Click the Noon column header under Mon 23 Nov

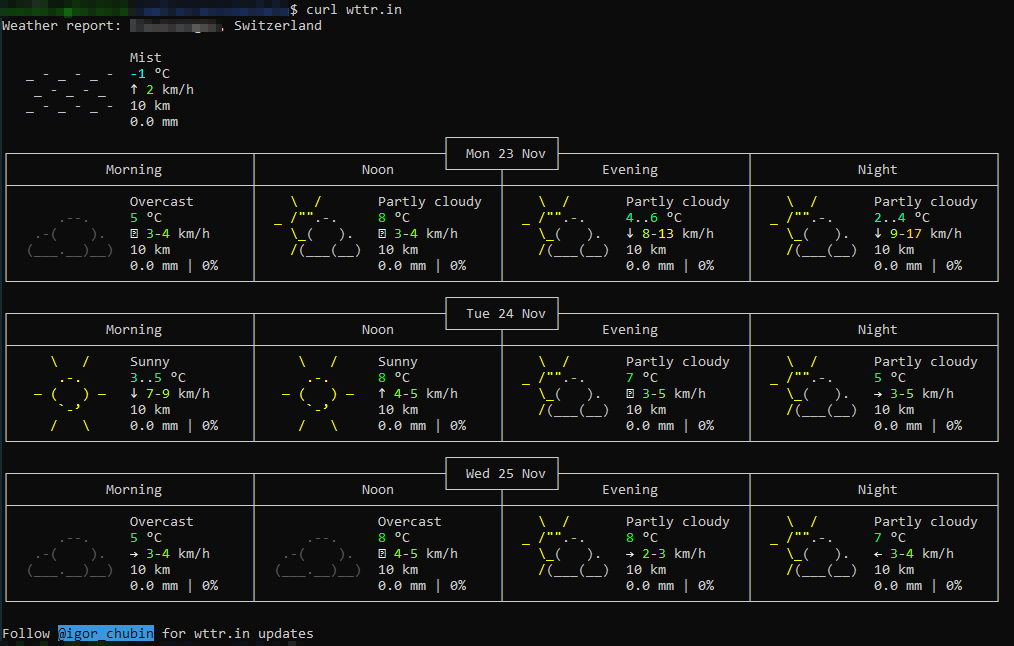pyautogui.click(x=378, y=169)
